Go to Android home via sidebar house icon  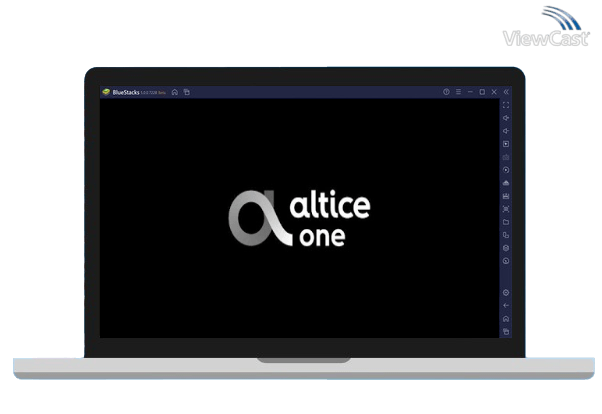pos(506,319)
